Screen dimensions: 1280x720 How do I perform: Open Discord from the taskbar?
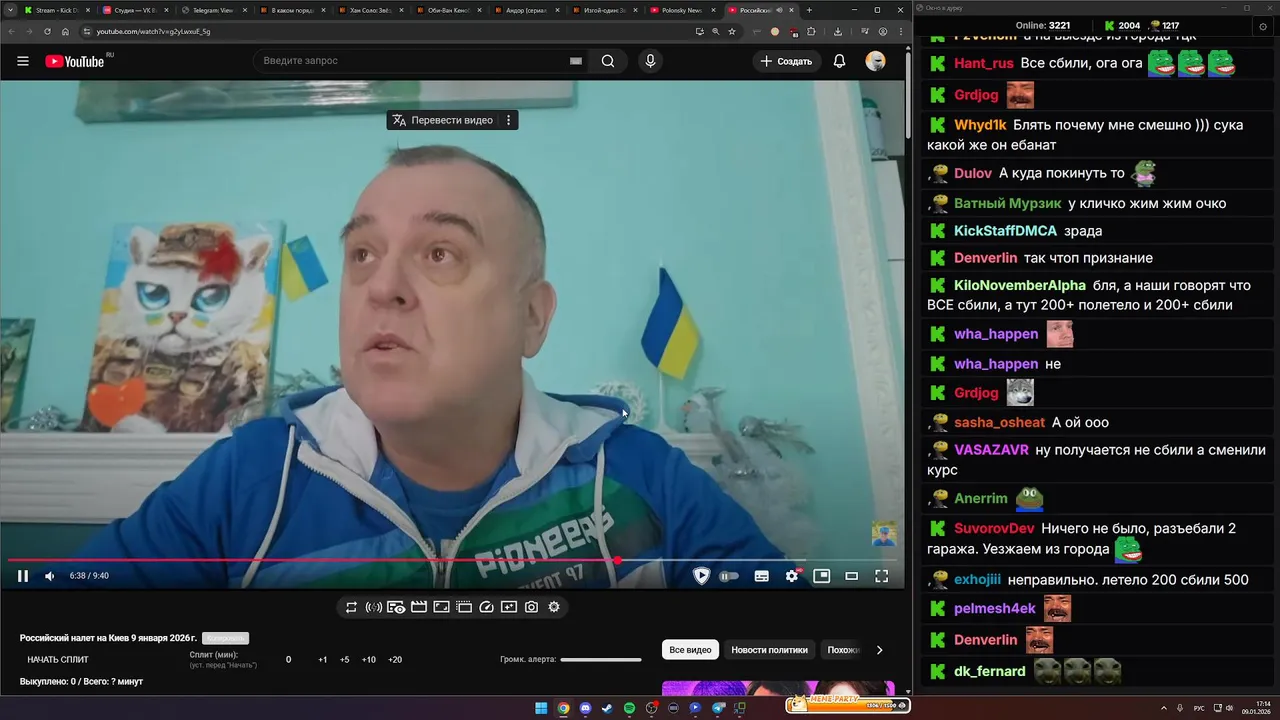tap(585, 708)
